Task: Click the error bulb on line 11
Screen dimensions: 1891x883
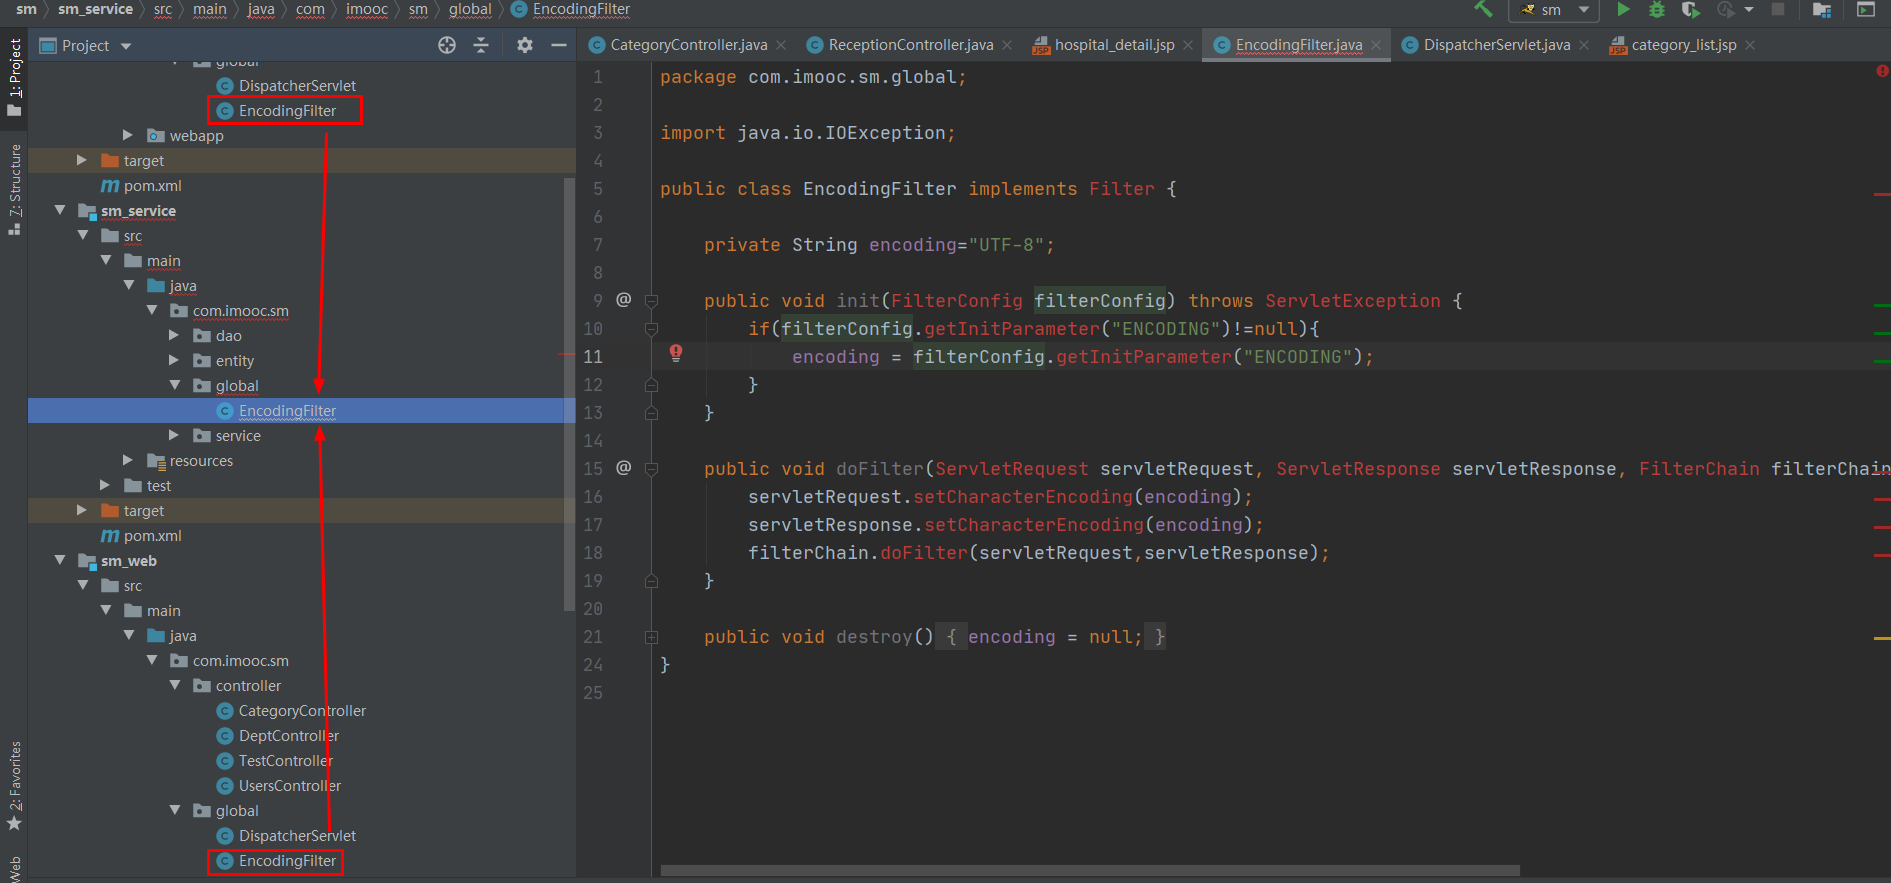Action: (x=676, y=353)
